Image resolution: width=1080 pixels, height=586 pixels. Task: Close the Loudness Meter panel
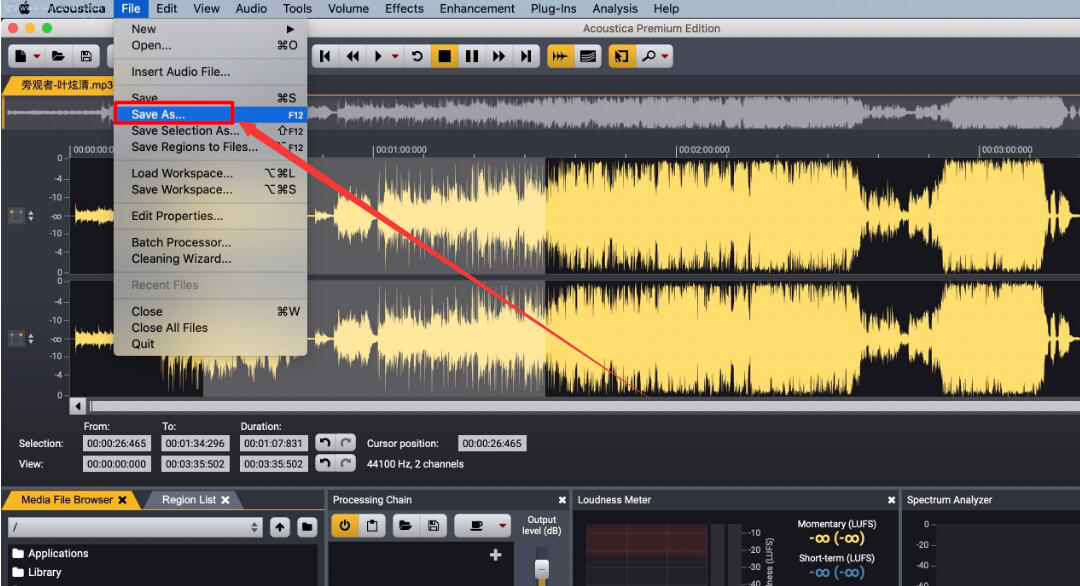pyautogui.click(x=891, y=500)
